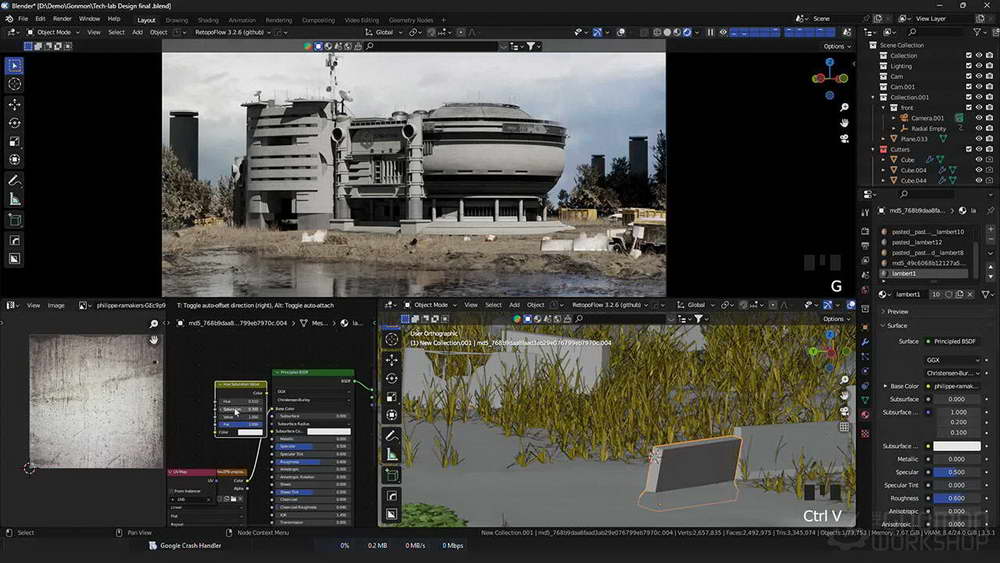Toggle perspective grid icon in lower viewport
Viewport: 1000px width, 563px height.
pyautogui.click(x=844, y=427)
